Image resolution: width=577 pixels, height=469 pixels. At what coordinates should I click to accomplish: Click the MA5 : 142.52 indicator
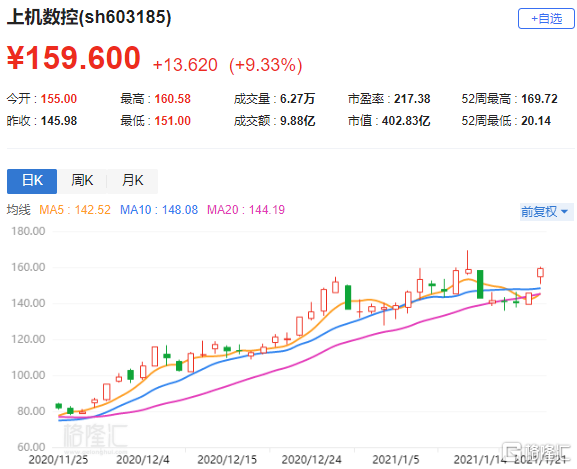click(x=75, y=210)
